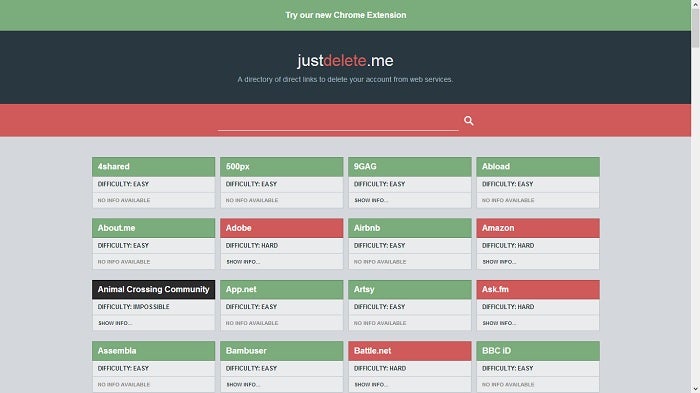
Task: Expand Show Info under Ask.fm
Action: [x=499, y=323]
